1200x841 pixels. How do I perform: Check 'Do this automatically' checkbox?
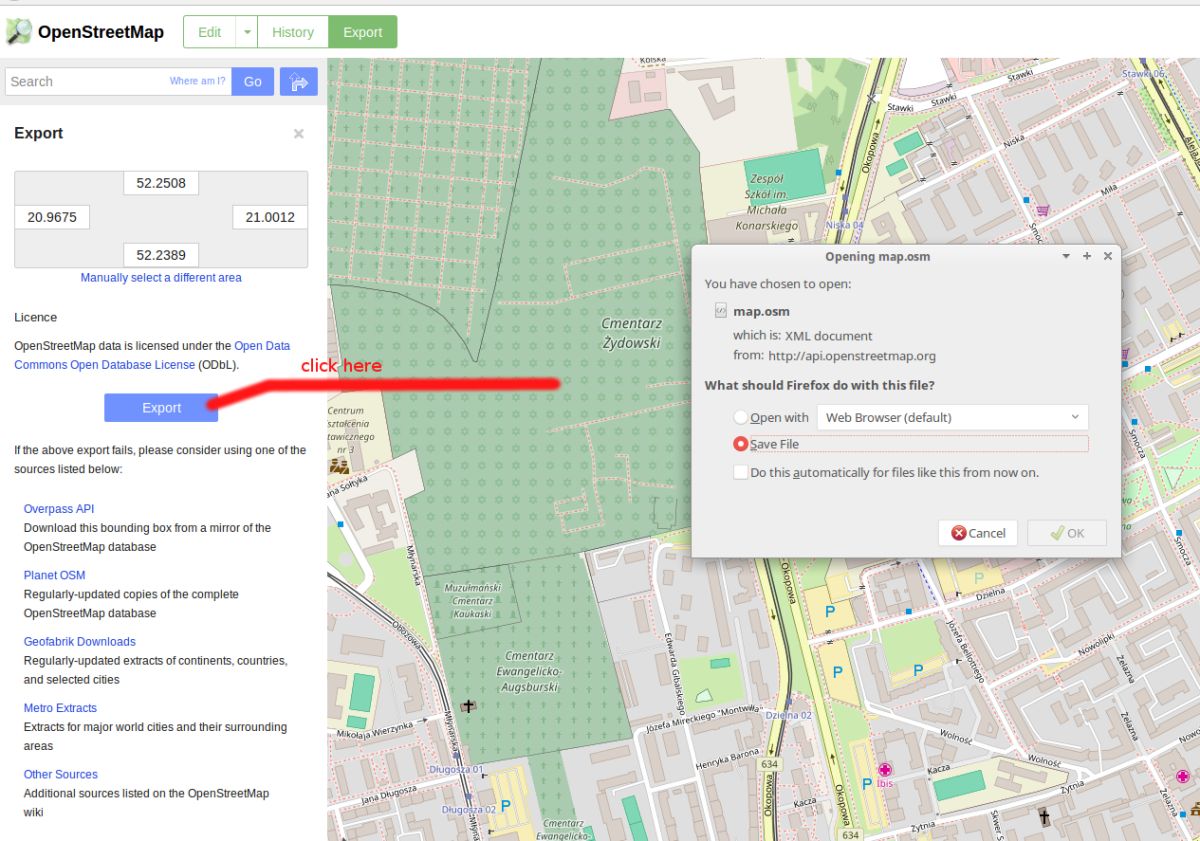pos(740,472)
